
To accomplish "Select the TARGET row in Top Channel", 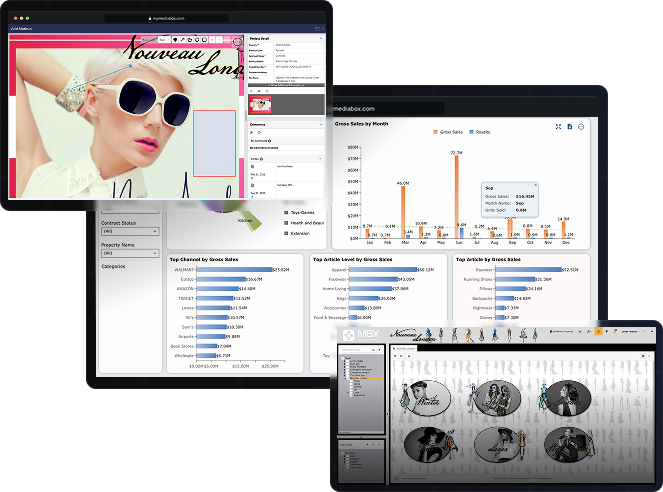I will tap(214, 298).
